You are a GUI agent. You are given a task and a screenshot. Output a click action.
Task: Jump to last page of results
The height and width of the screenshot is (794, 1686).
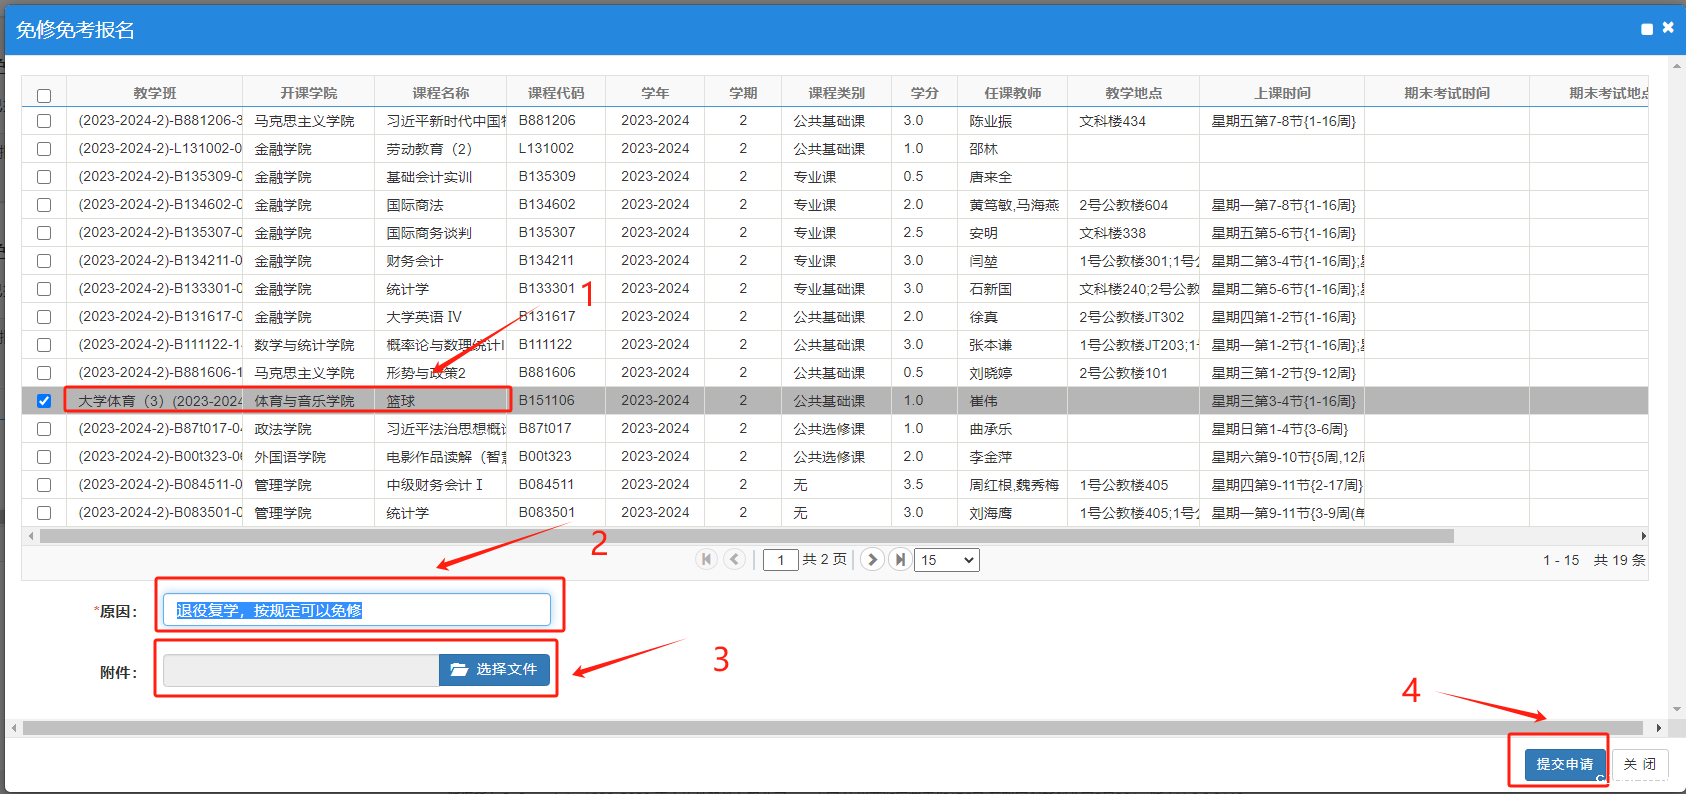(x=900, y=559)
